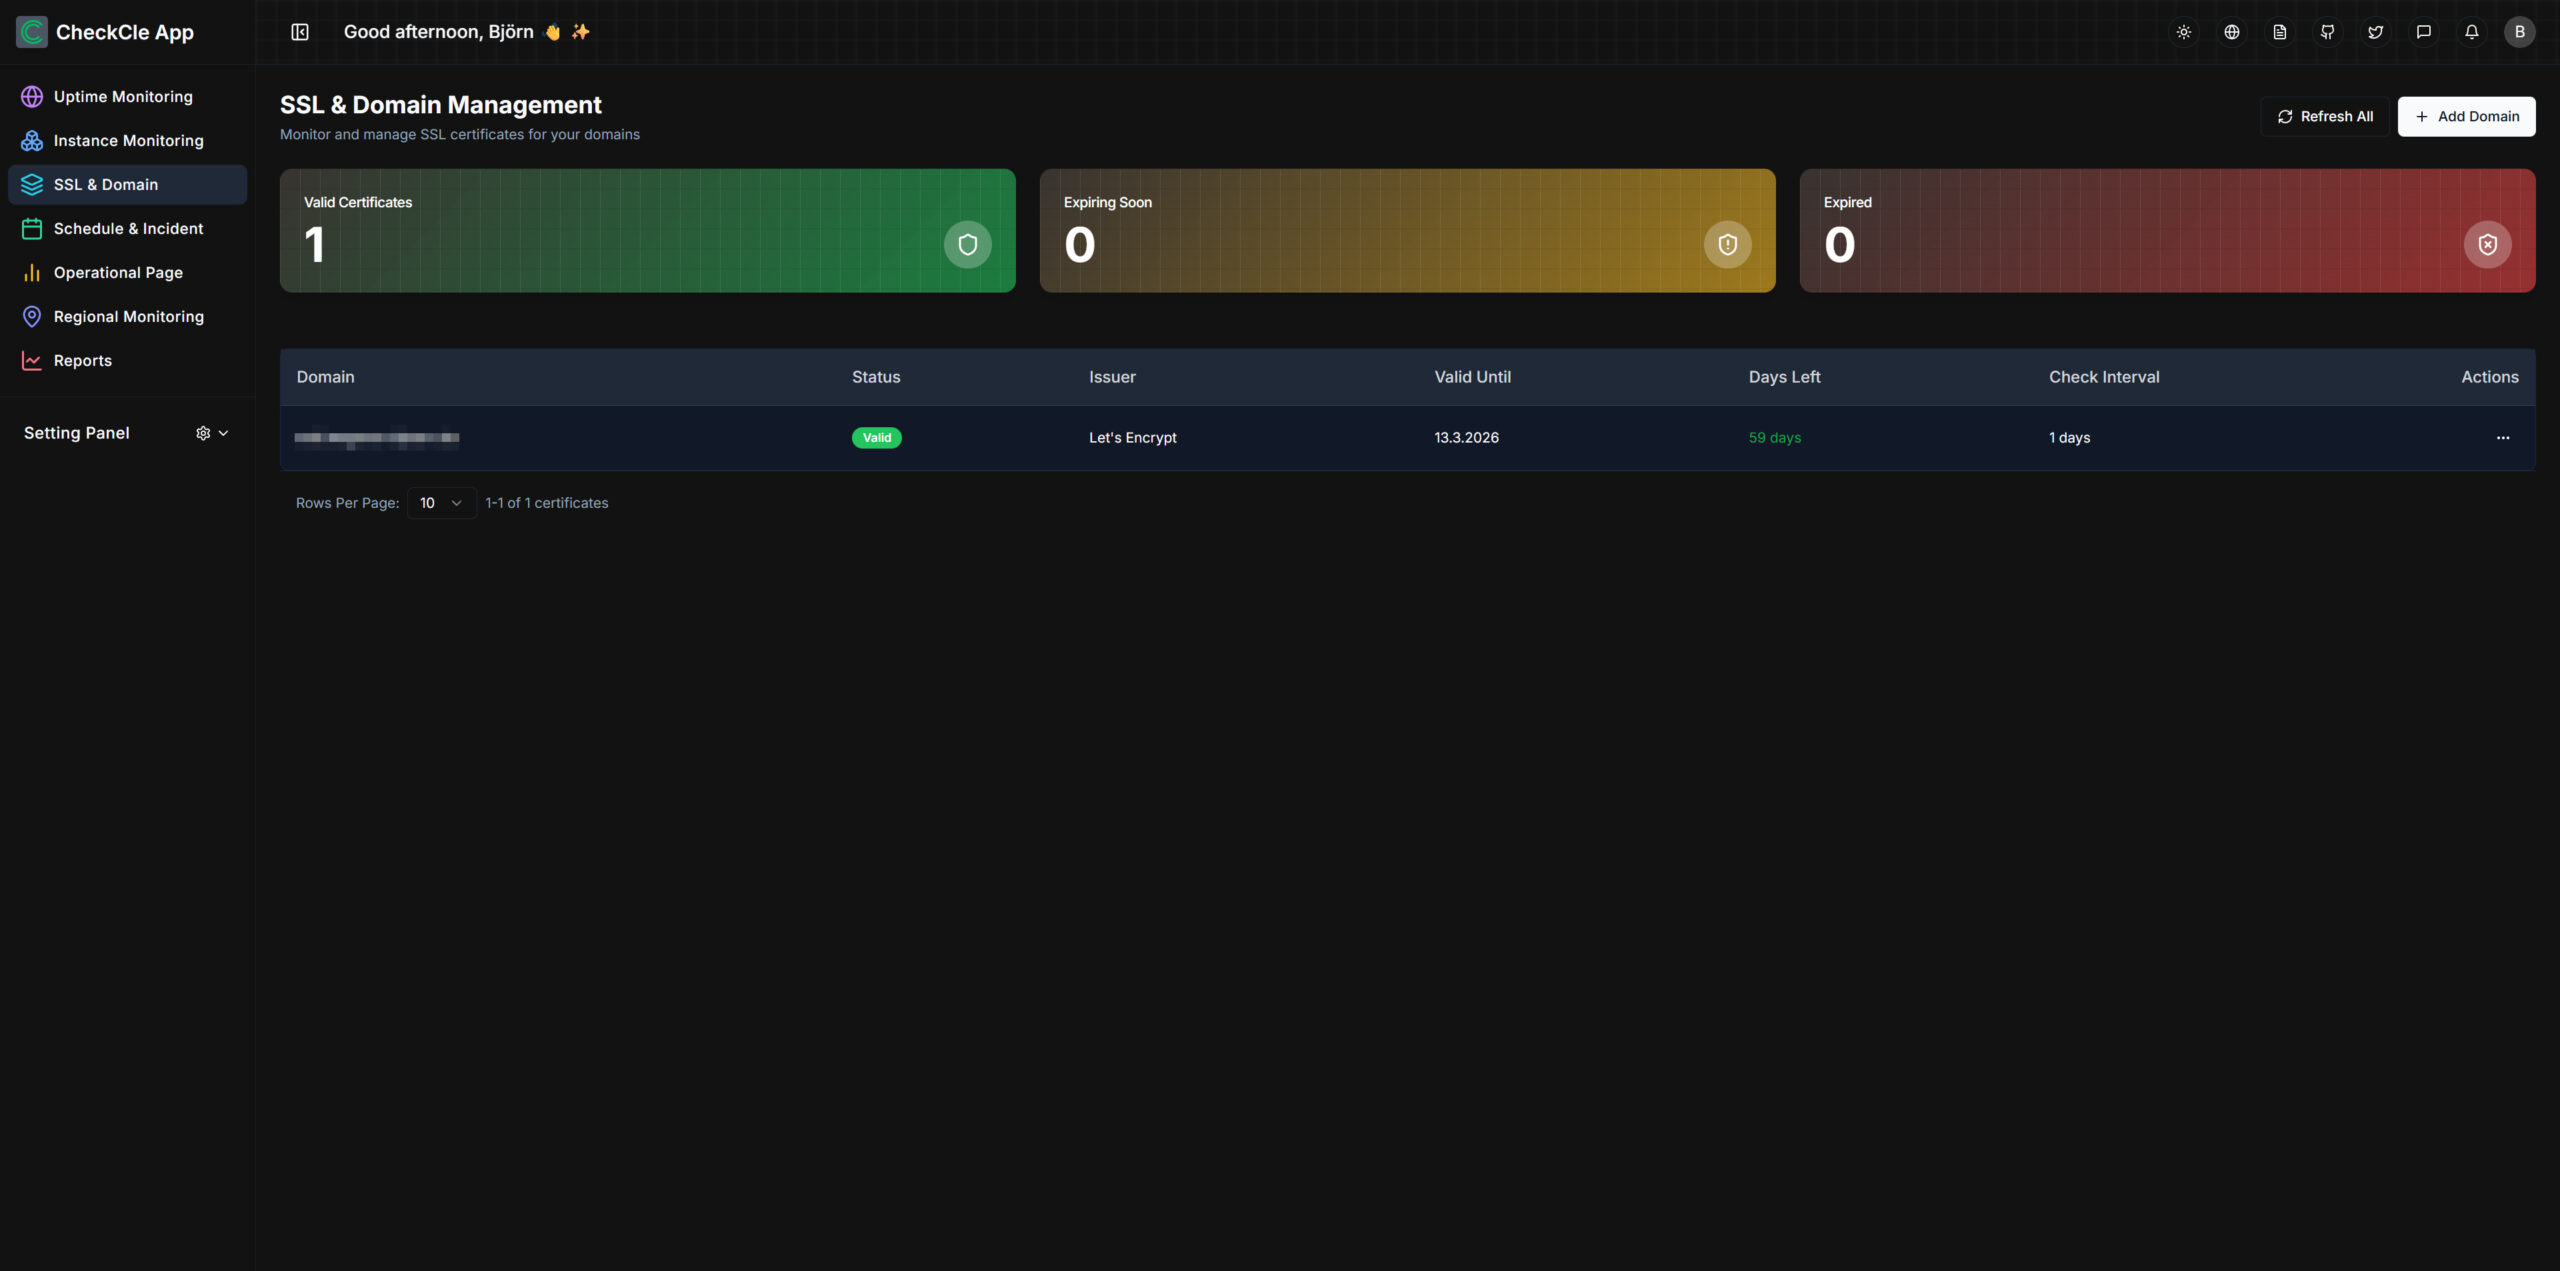
Task: Click the Add Domain button
Action: click(x=2466, y=117)
